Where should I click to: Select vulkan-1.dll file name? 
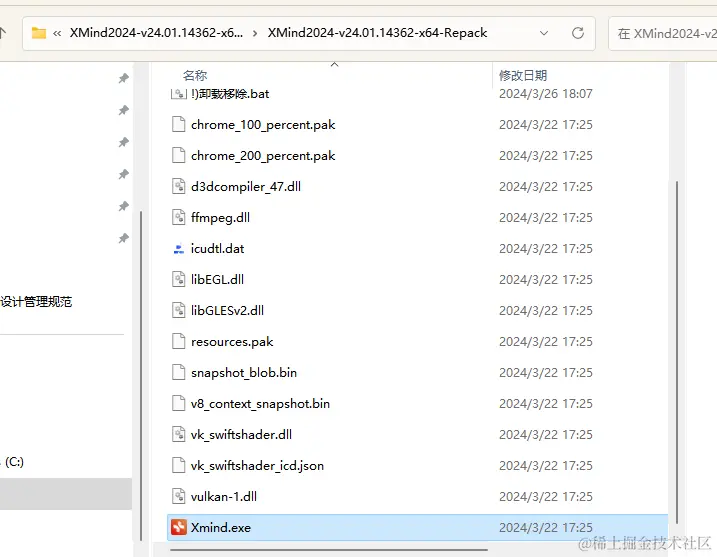pyautogui.click(x=224, y=497)
